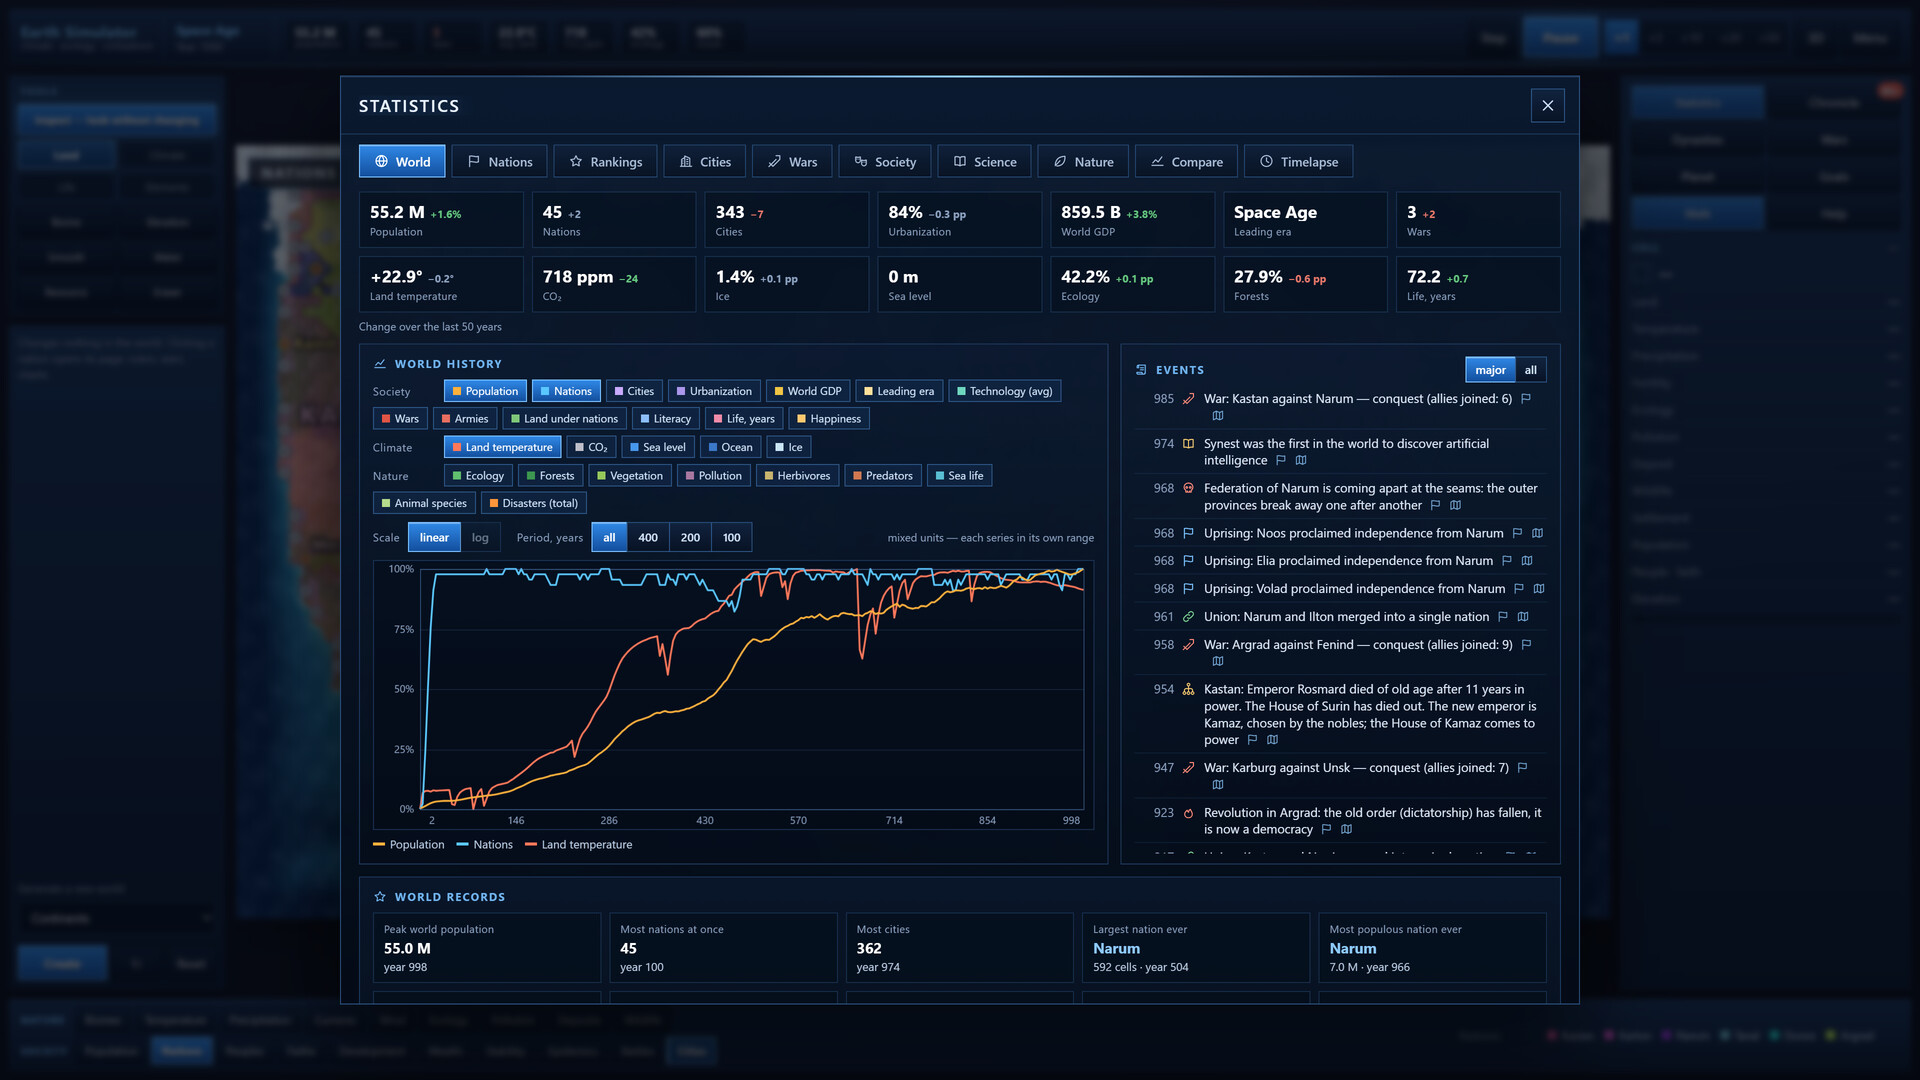
Task: Close the Statistics dialog with the X button
Action: 1548,106
